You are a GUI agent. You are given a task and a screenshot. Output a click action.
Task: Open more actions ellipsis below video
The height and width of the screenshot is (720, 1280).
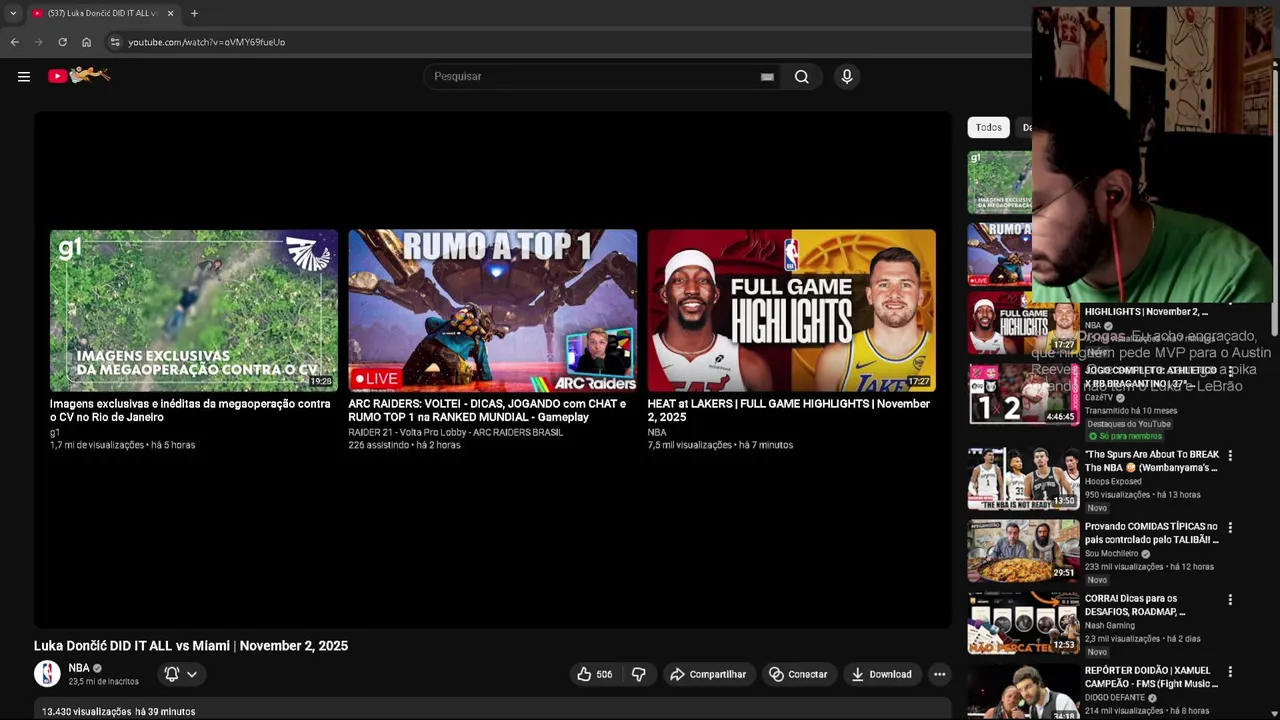pyautogui.click(x=939, y=674)
